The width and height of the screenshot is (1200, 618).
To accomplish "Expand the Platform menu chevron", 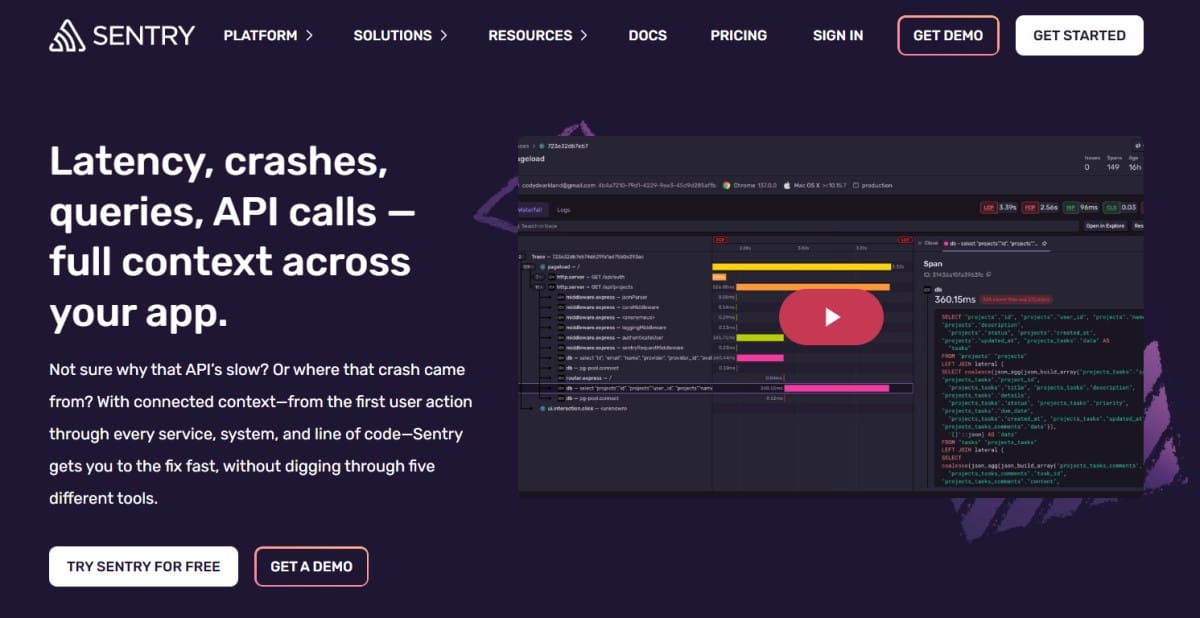I will [x=309, y=35].
